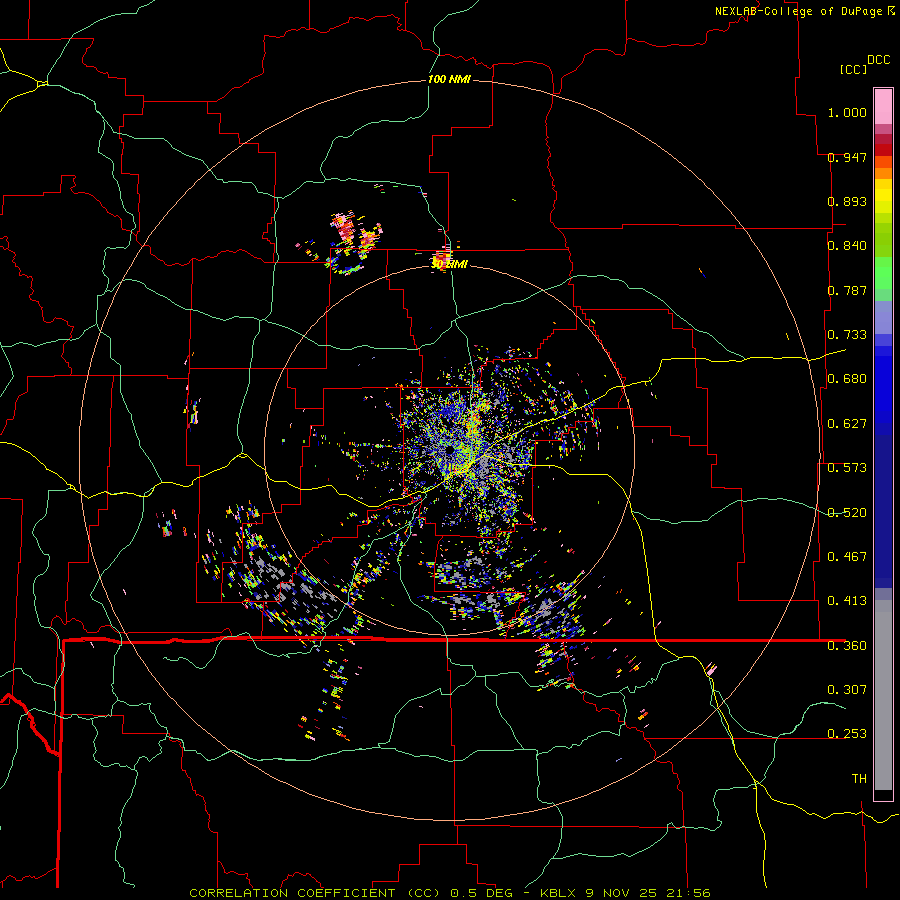Click the 0.413 legend value
The height and width of the screenshot is (900, 900).
point(847,601)
